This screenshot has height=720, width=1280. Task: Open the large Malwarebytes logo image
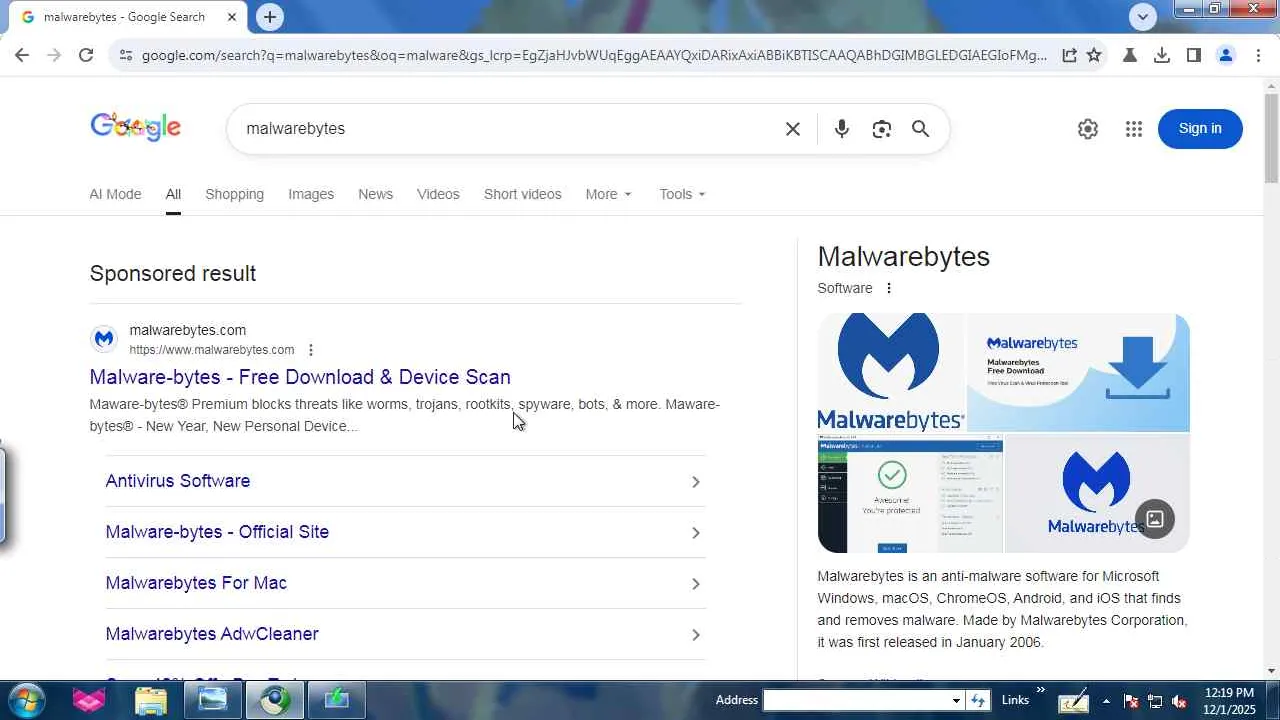[x=891, y=372]
